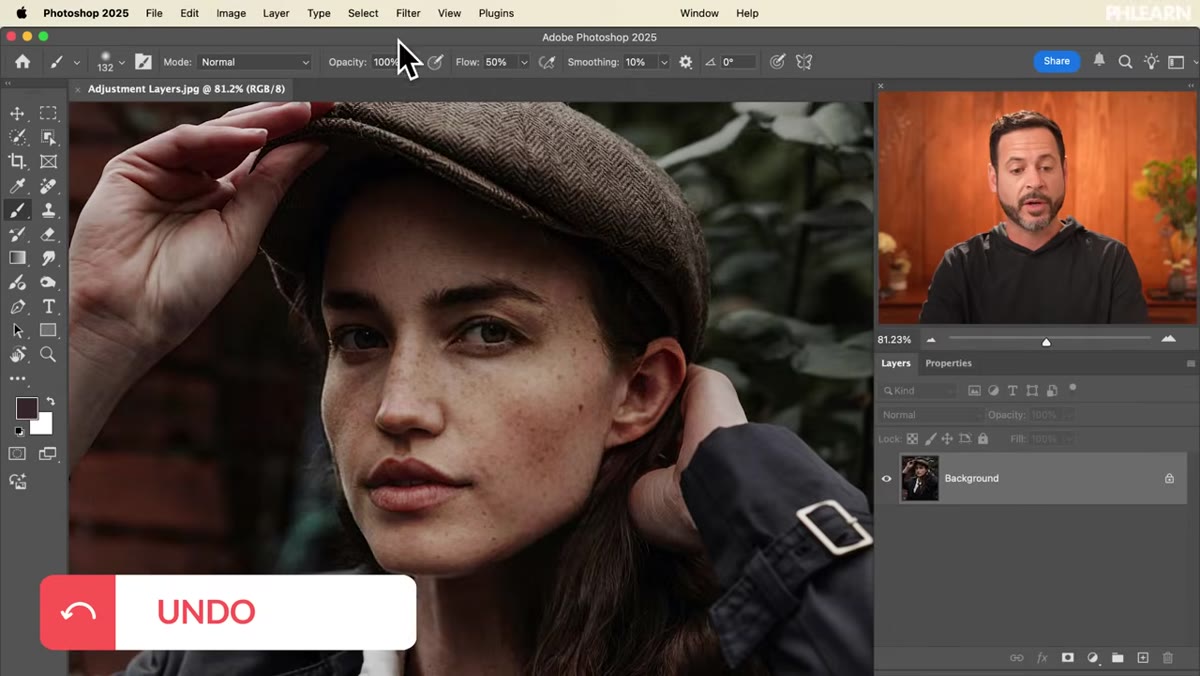
Task: Hide the Background layer with eye icon
Action: (886, 479)
